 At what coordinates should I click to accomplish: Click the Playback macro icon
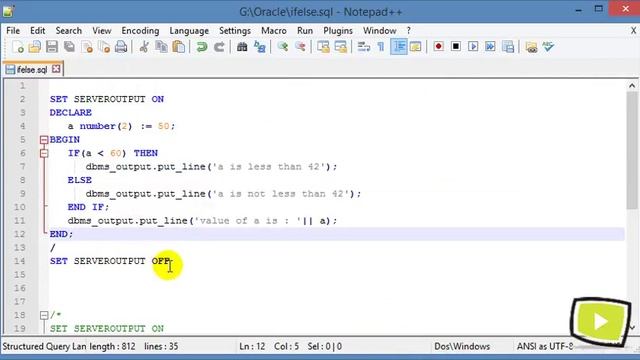(x=473, y=47)
